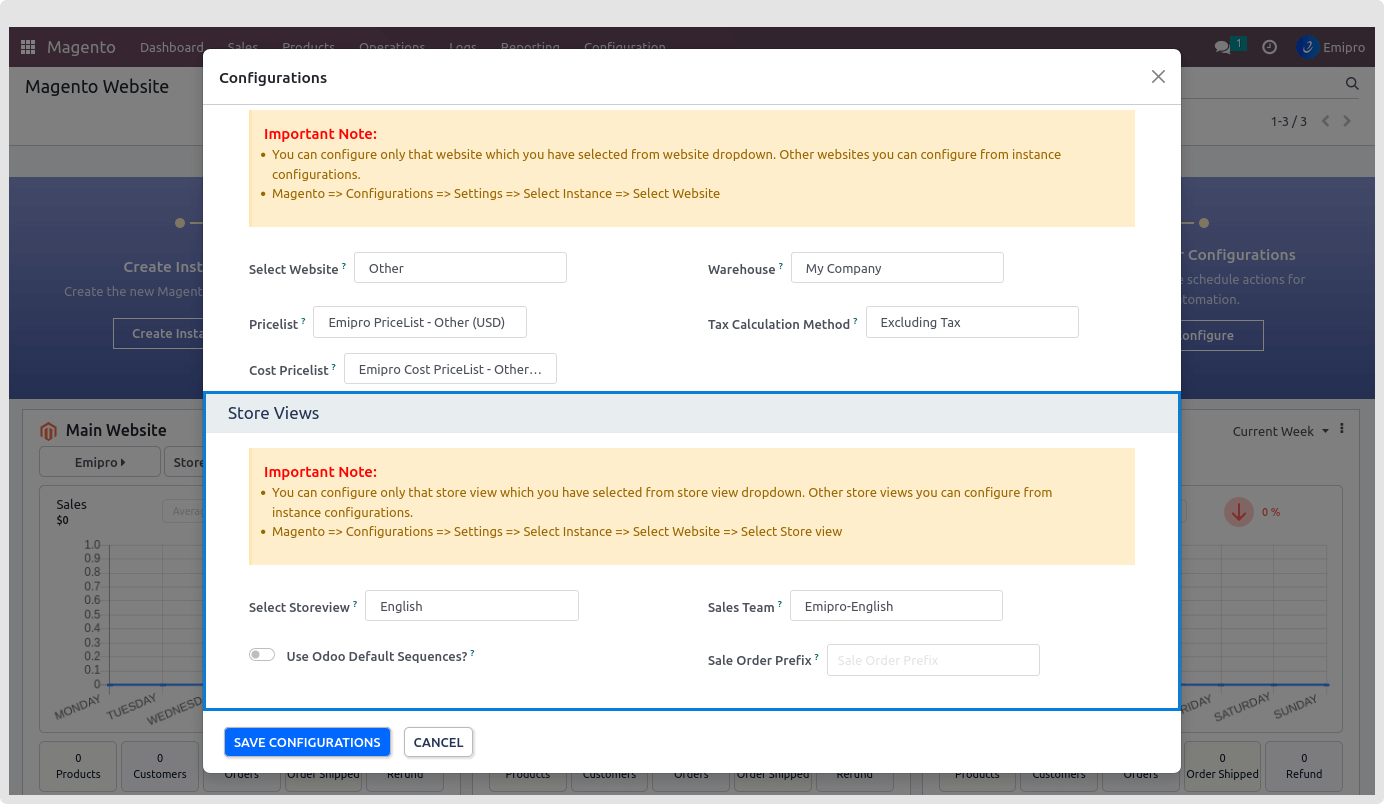Focus the Sale Order Prefix field
The width and height of the screenshot is (1384, 804).
[932, 660]
